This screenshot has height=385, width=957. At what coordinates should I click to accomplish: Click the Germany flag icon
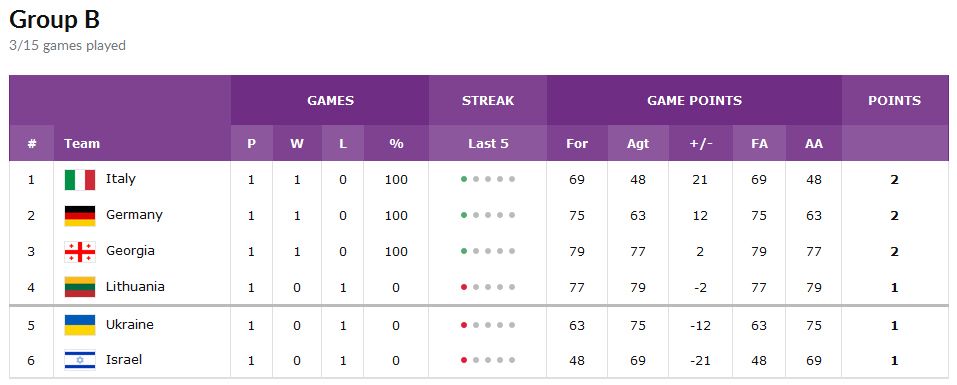pos(80,216)
